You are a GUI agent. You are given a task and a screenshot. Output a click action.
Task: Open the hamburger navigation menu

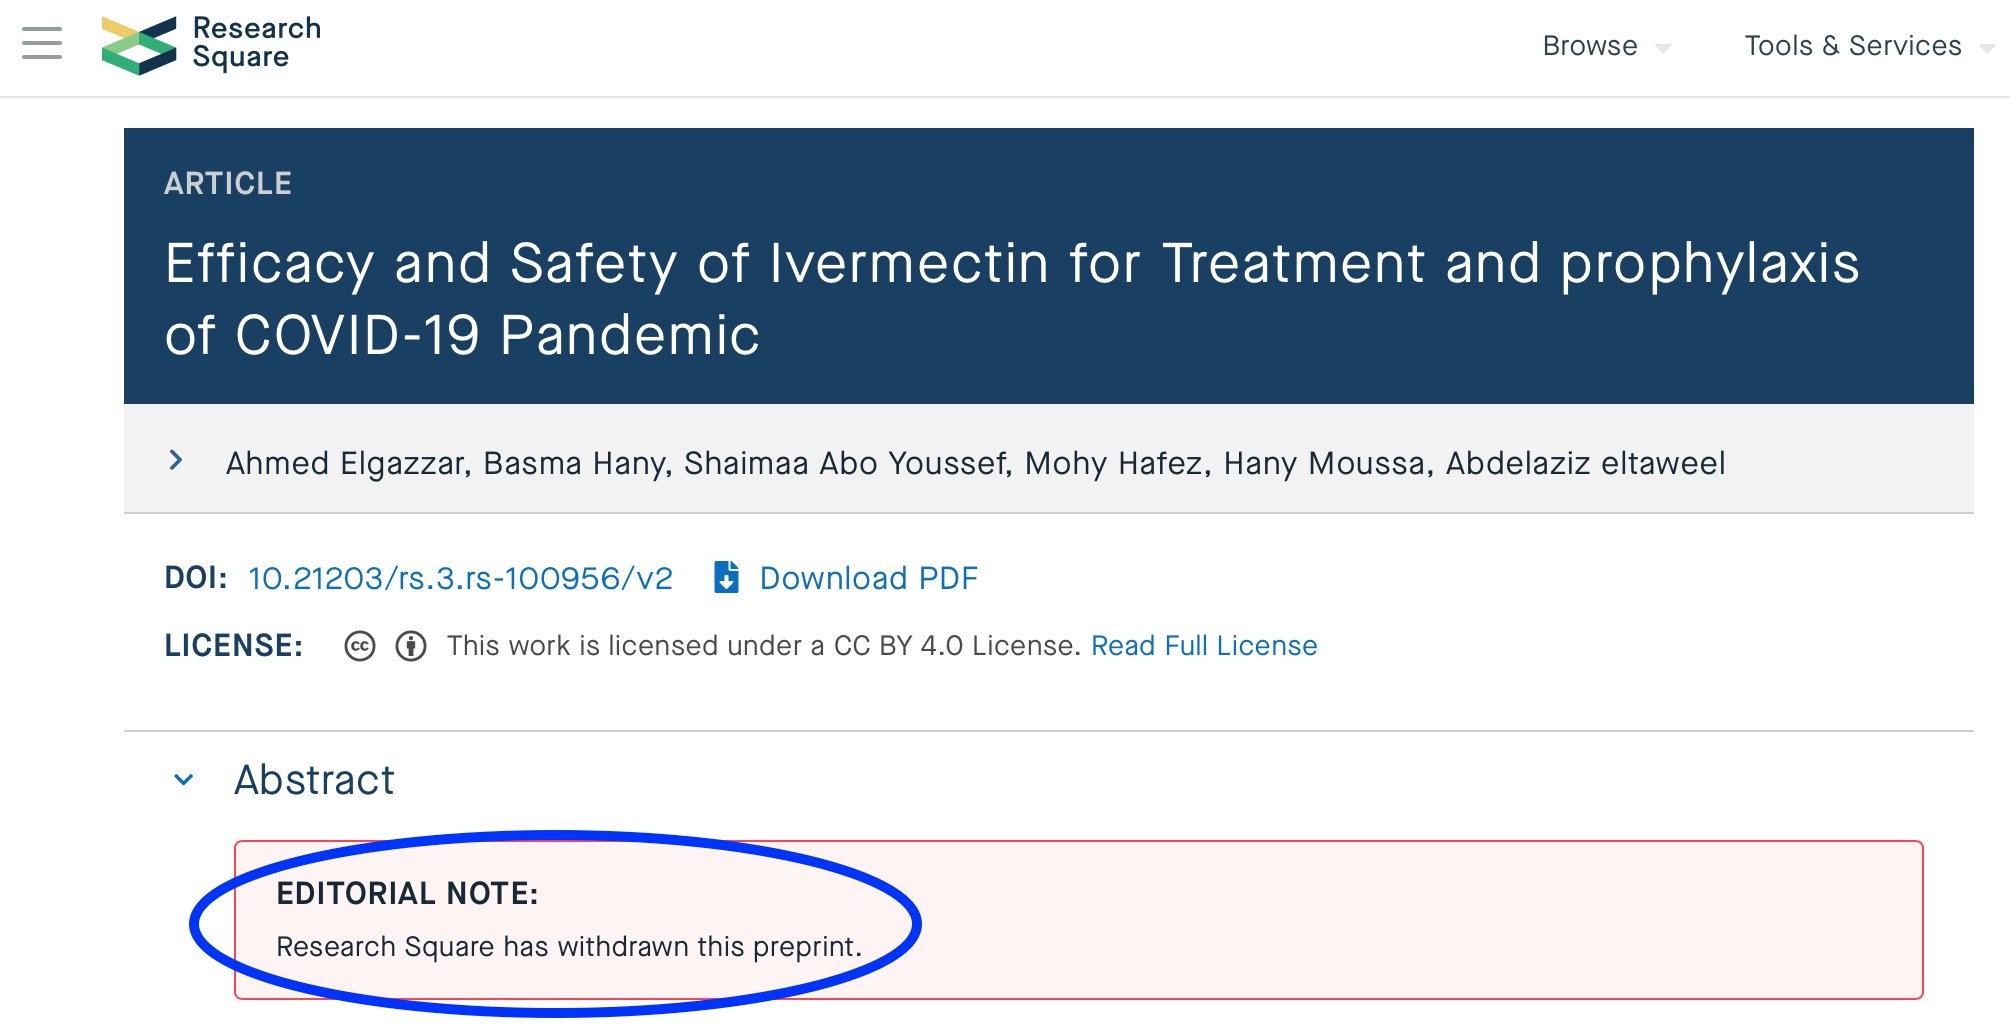[x=42, y=44]
